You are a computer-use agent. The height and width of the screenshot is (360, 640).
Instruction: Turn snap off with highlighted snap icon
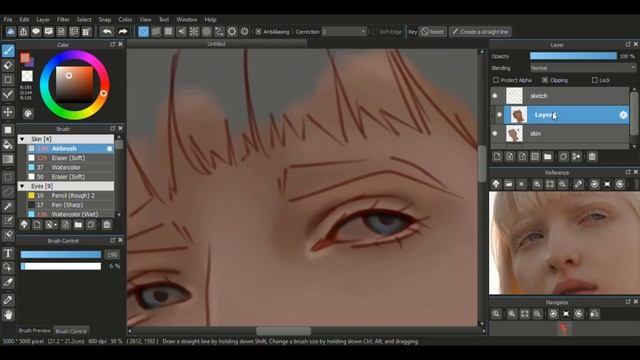coord(143,31)
